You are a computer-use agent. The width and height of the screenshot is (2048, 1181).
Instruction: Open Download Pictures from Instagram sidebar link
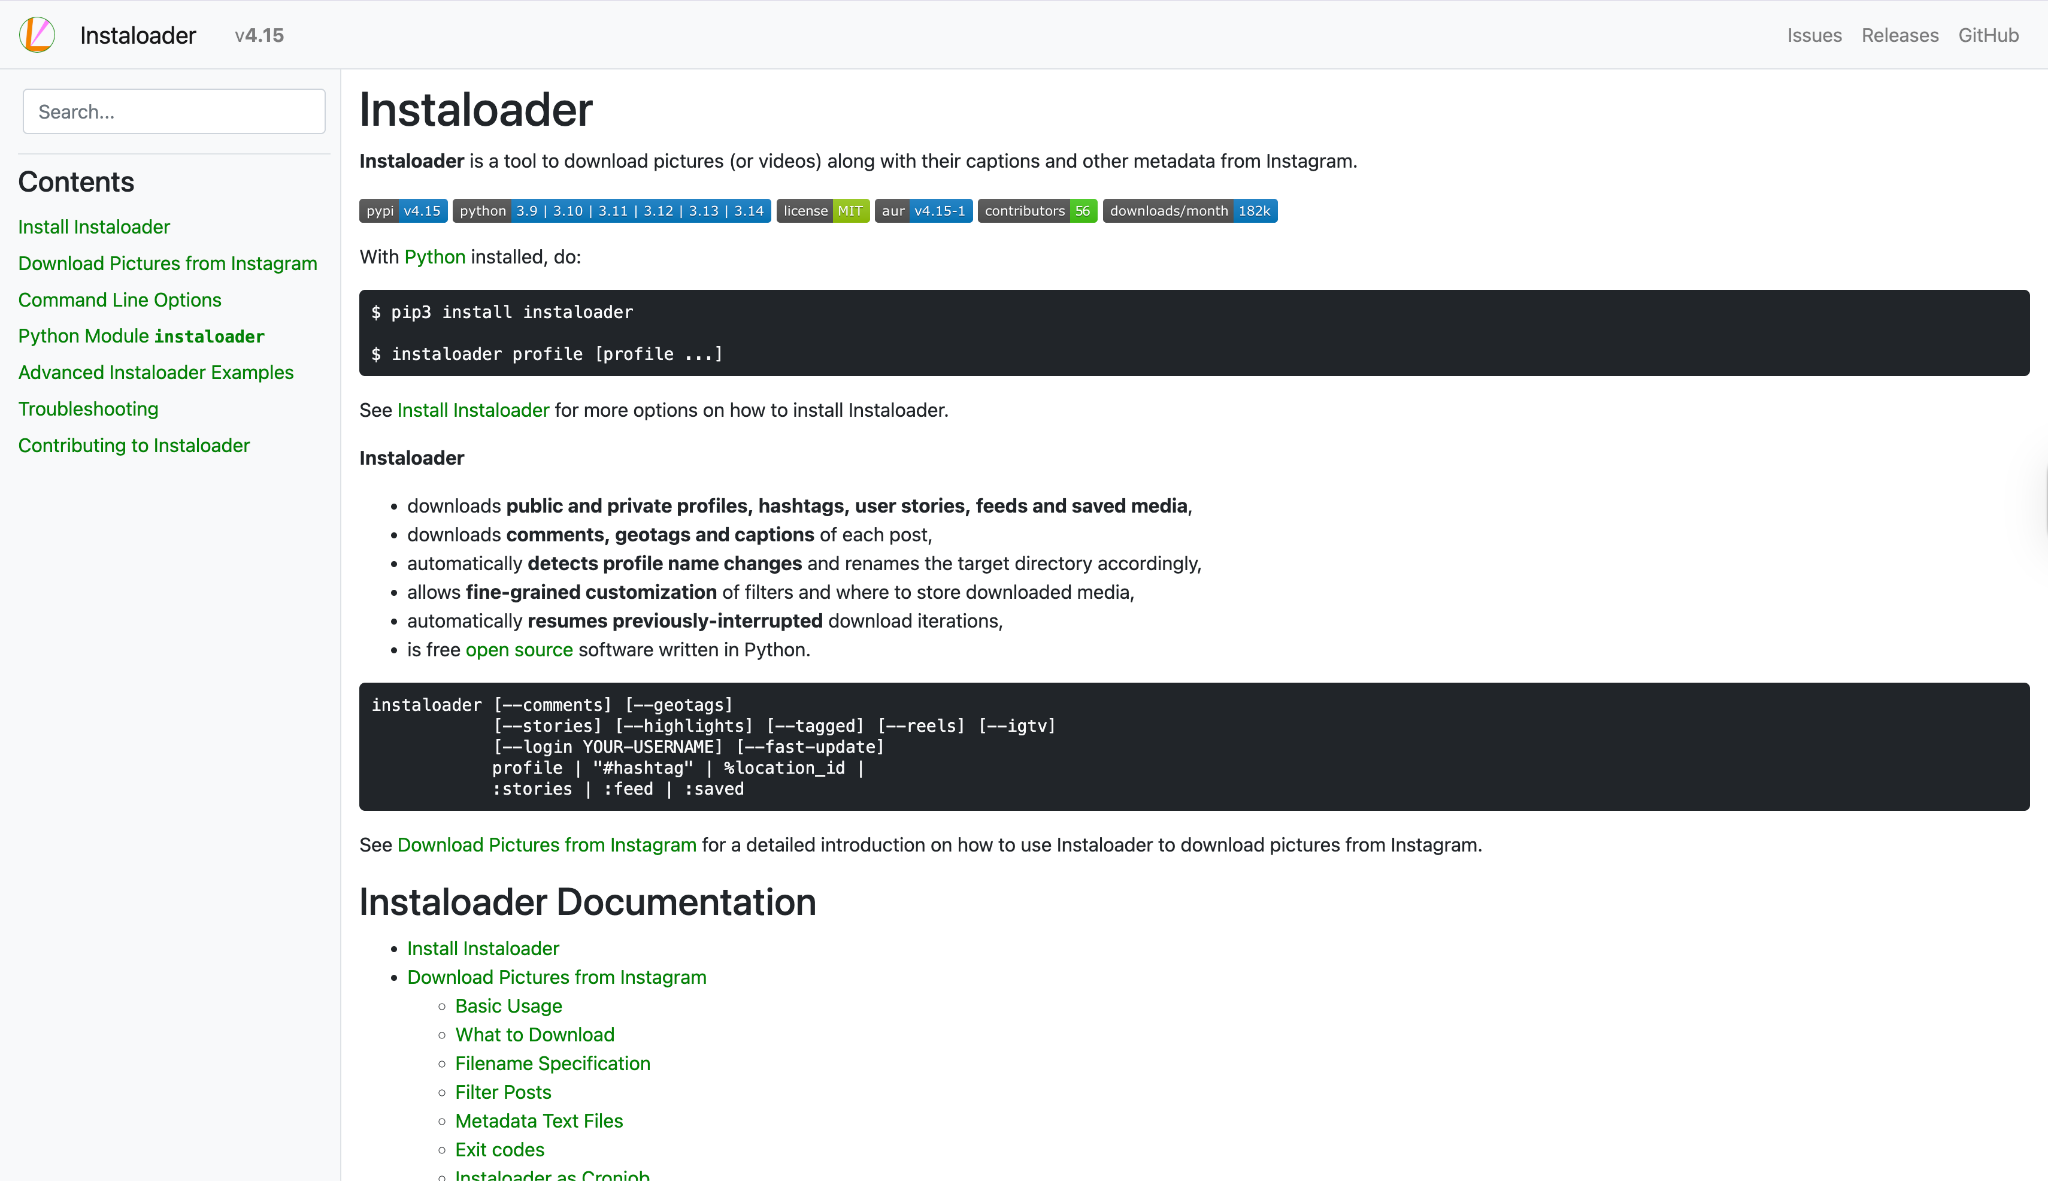167,263
